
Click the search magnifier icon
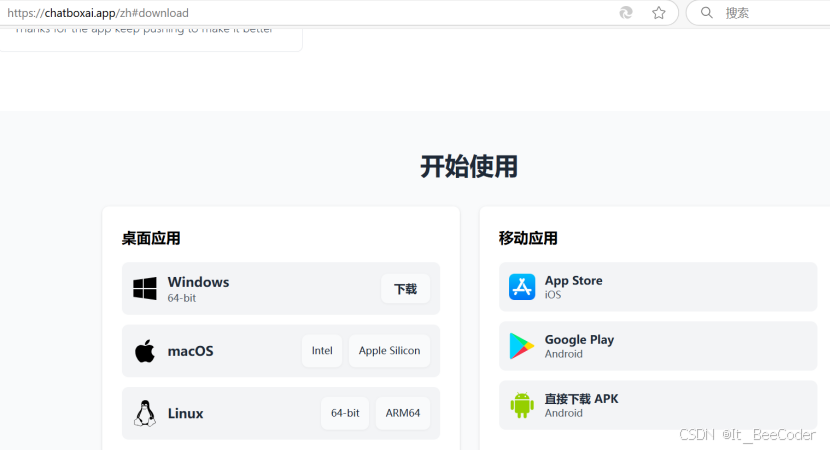706,13
